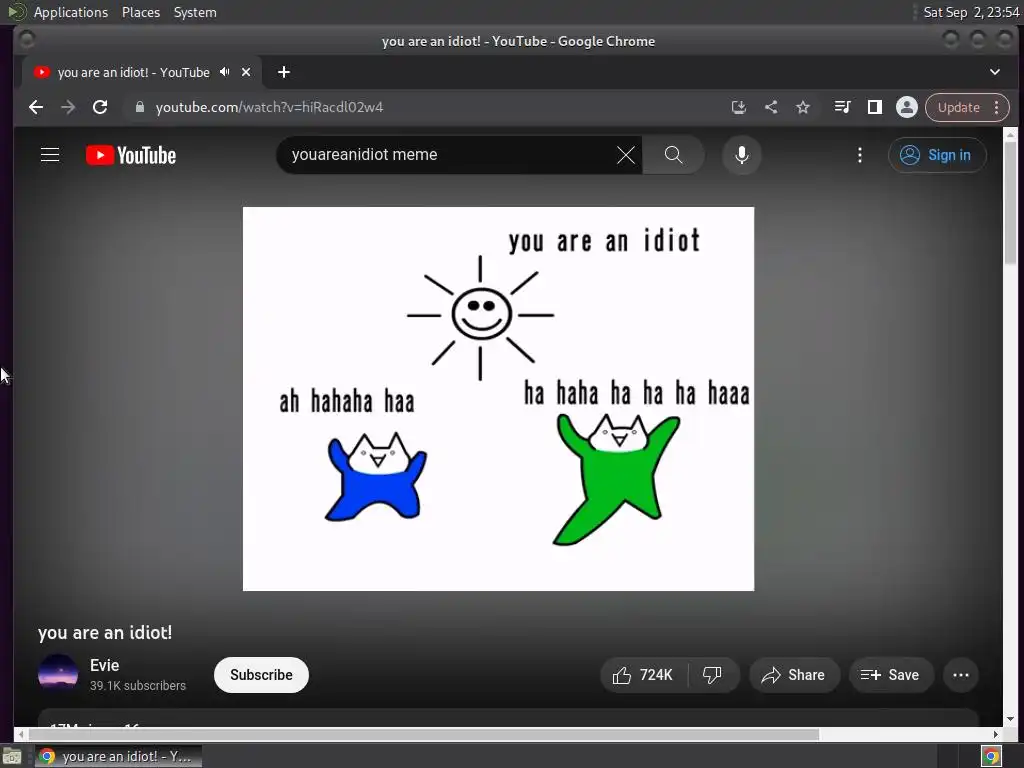1024x768 pixels.
Task: Click the browser forward arrow
Action: click(x=68, y=107)
